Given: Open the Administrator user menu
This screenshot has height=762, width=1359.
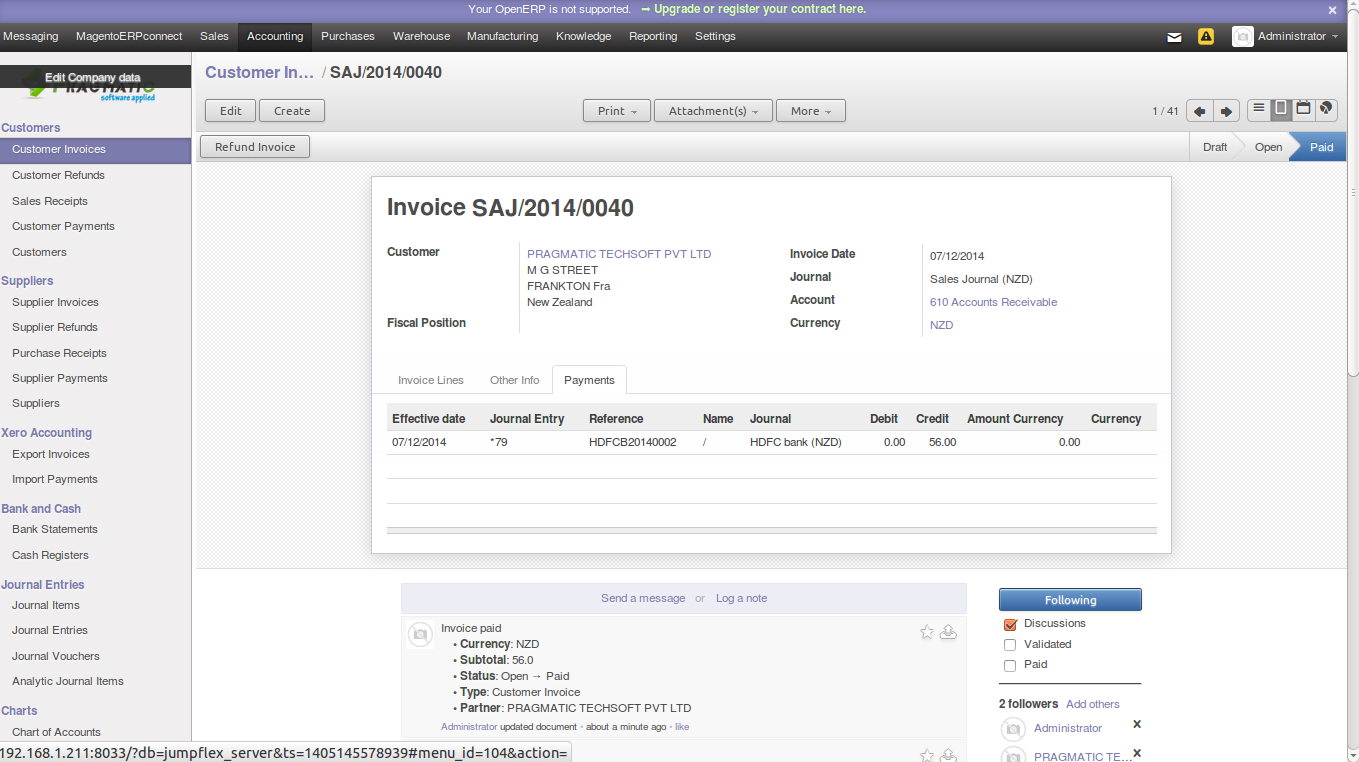Looking at the screenshot, I should coord(1298,37).
